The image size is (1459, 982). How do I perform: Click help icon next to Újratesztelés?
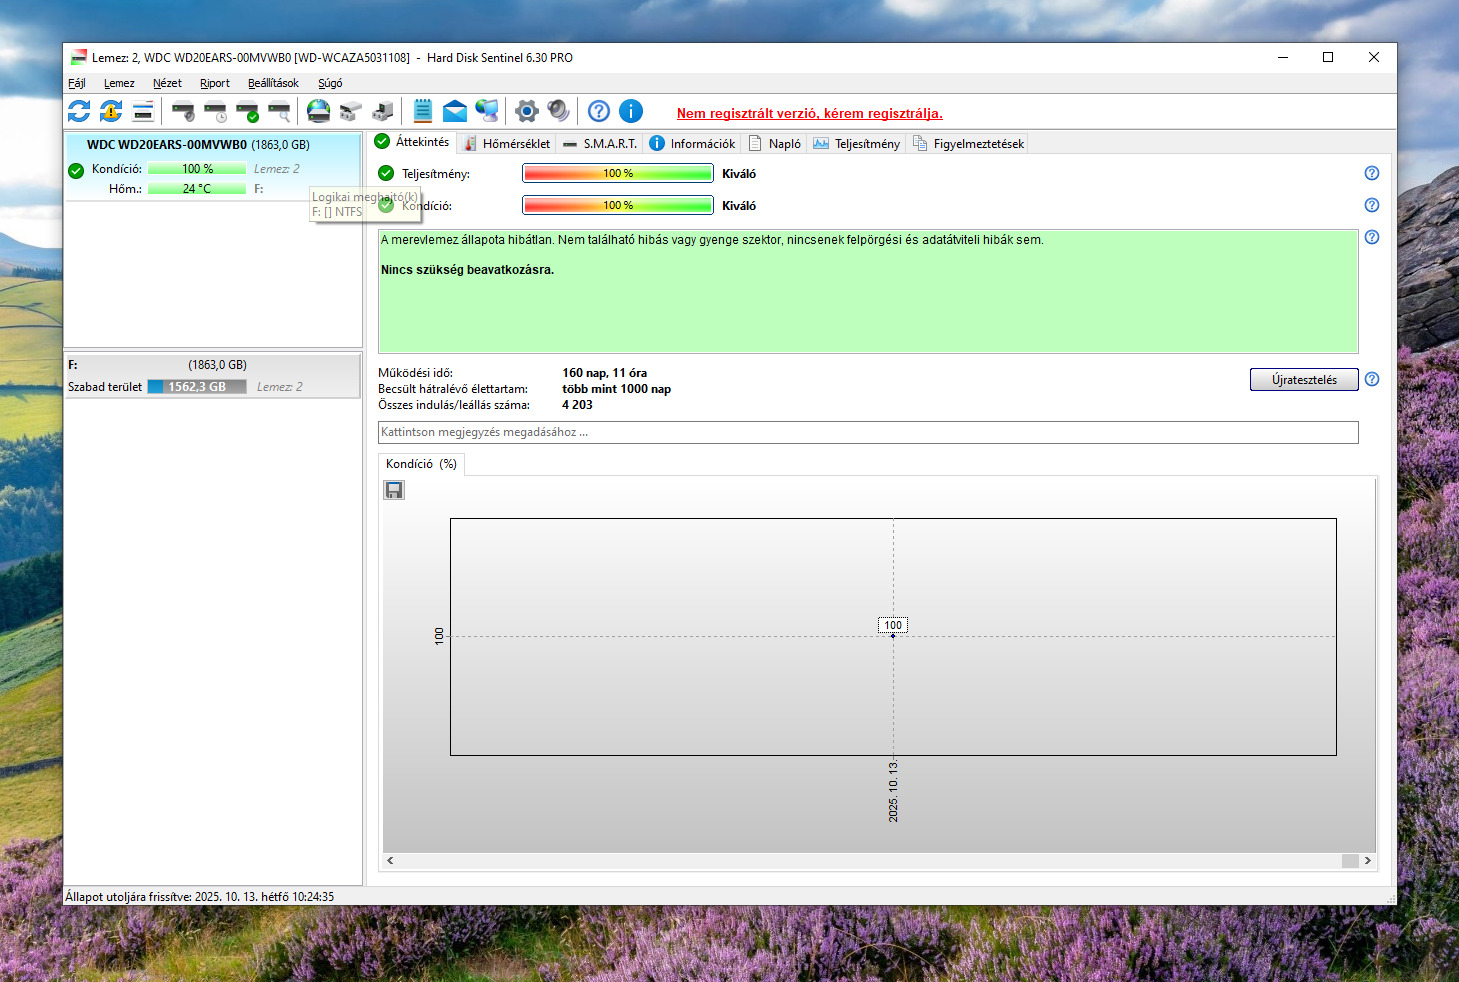click(x=1372, y=379)
